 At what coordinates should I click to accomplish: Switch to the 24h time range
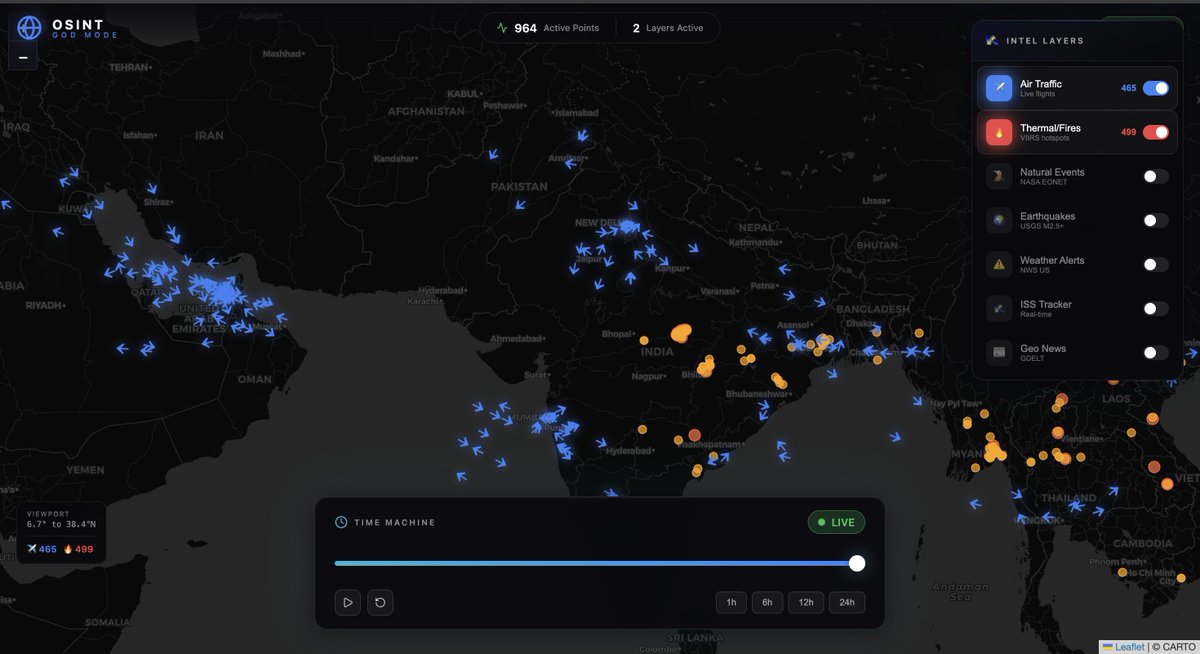845,602
